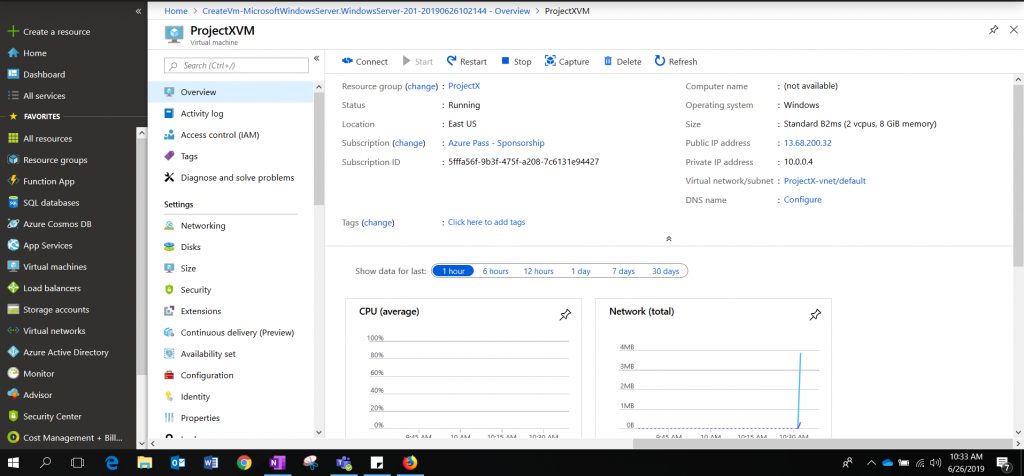Open the ProjectX-vnet/default link
The image size is (1024, 476).
click(x=825, y=181)
